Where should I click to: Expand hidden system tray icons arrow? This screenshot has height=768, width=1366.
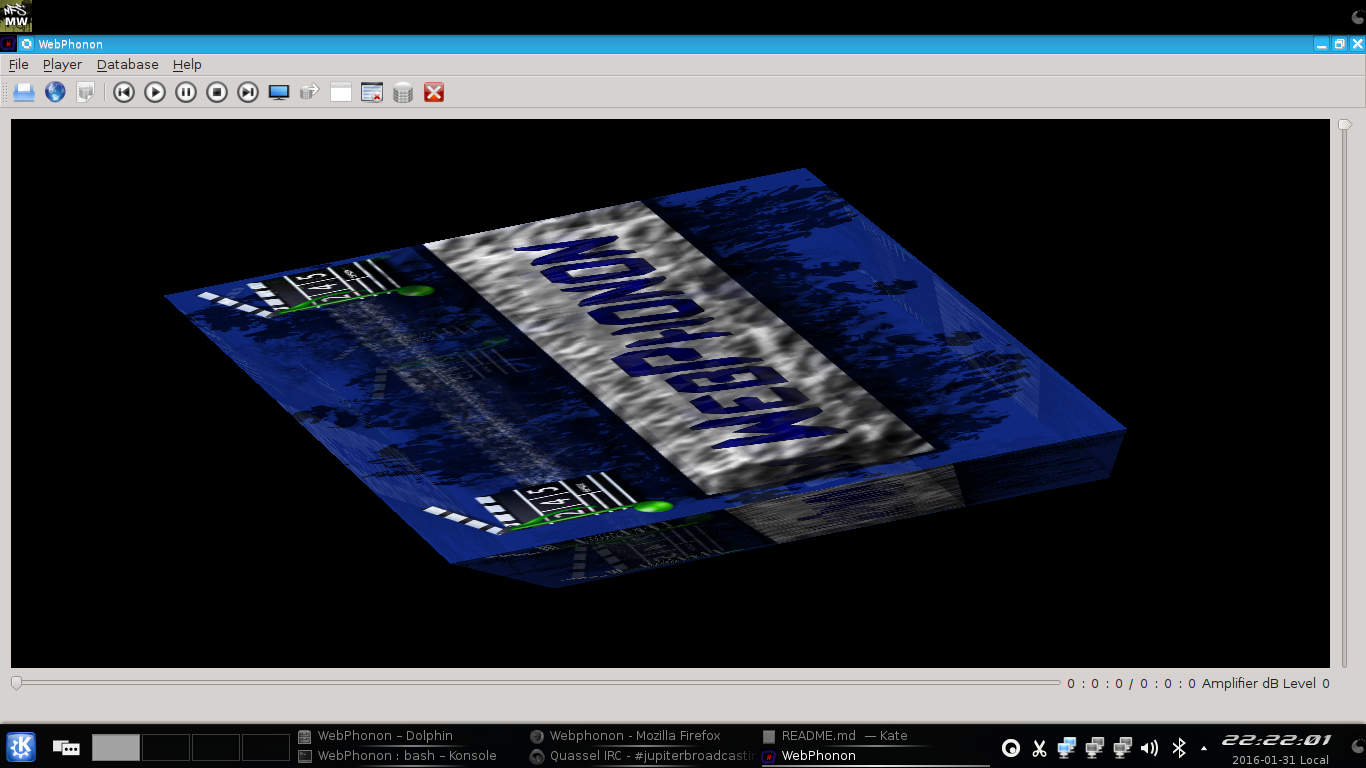coord(1204,747)
